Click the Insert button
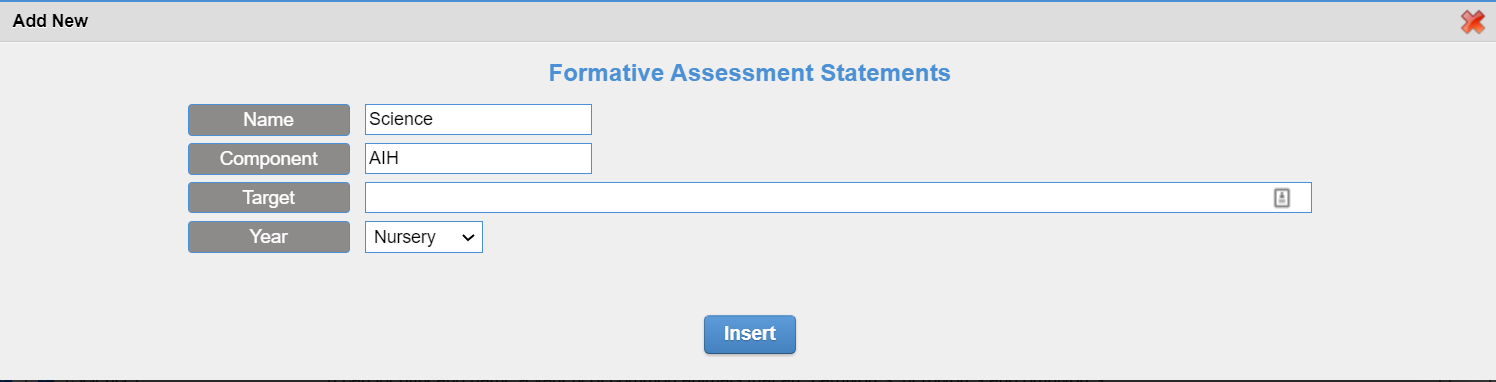This screenshot has height=382, width=1496. (x=750, y=334)
